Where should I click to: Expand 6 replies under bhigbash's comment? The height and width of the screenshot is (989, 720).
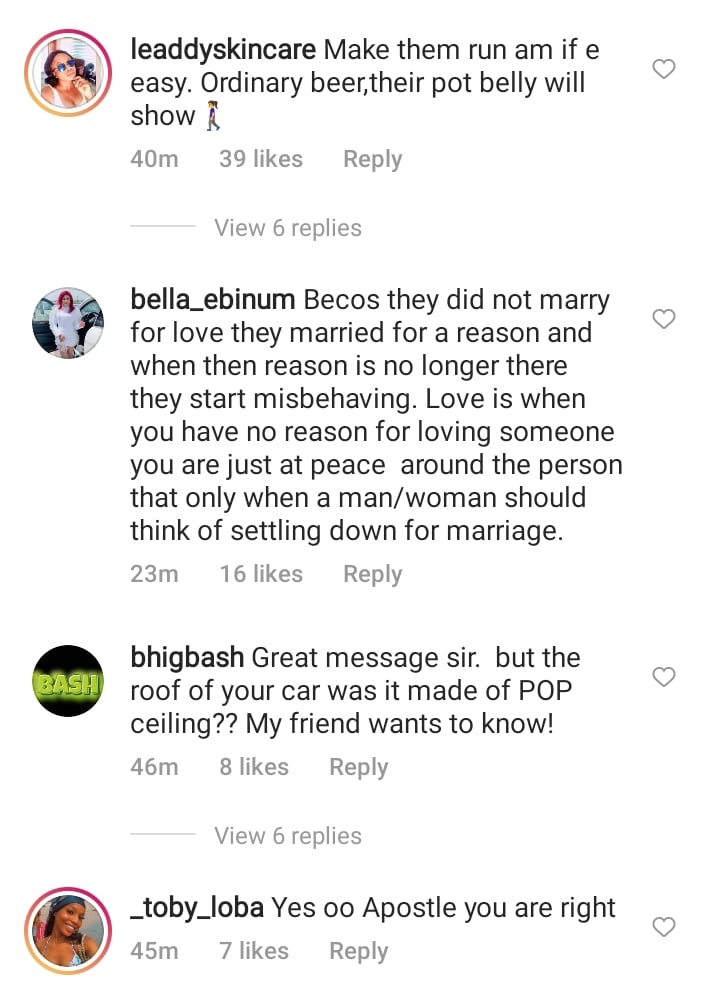tap(287, 836)
